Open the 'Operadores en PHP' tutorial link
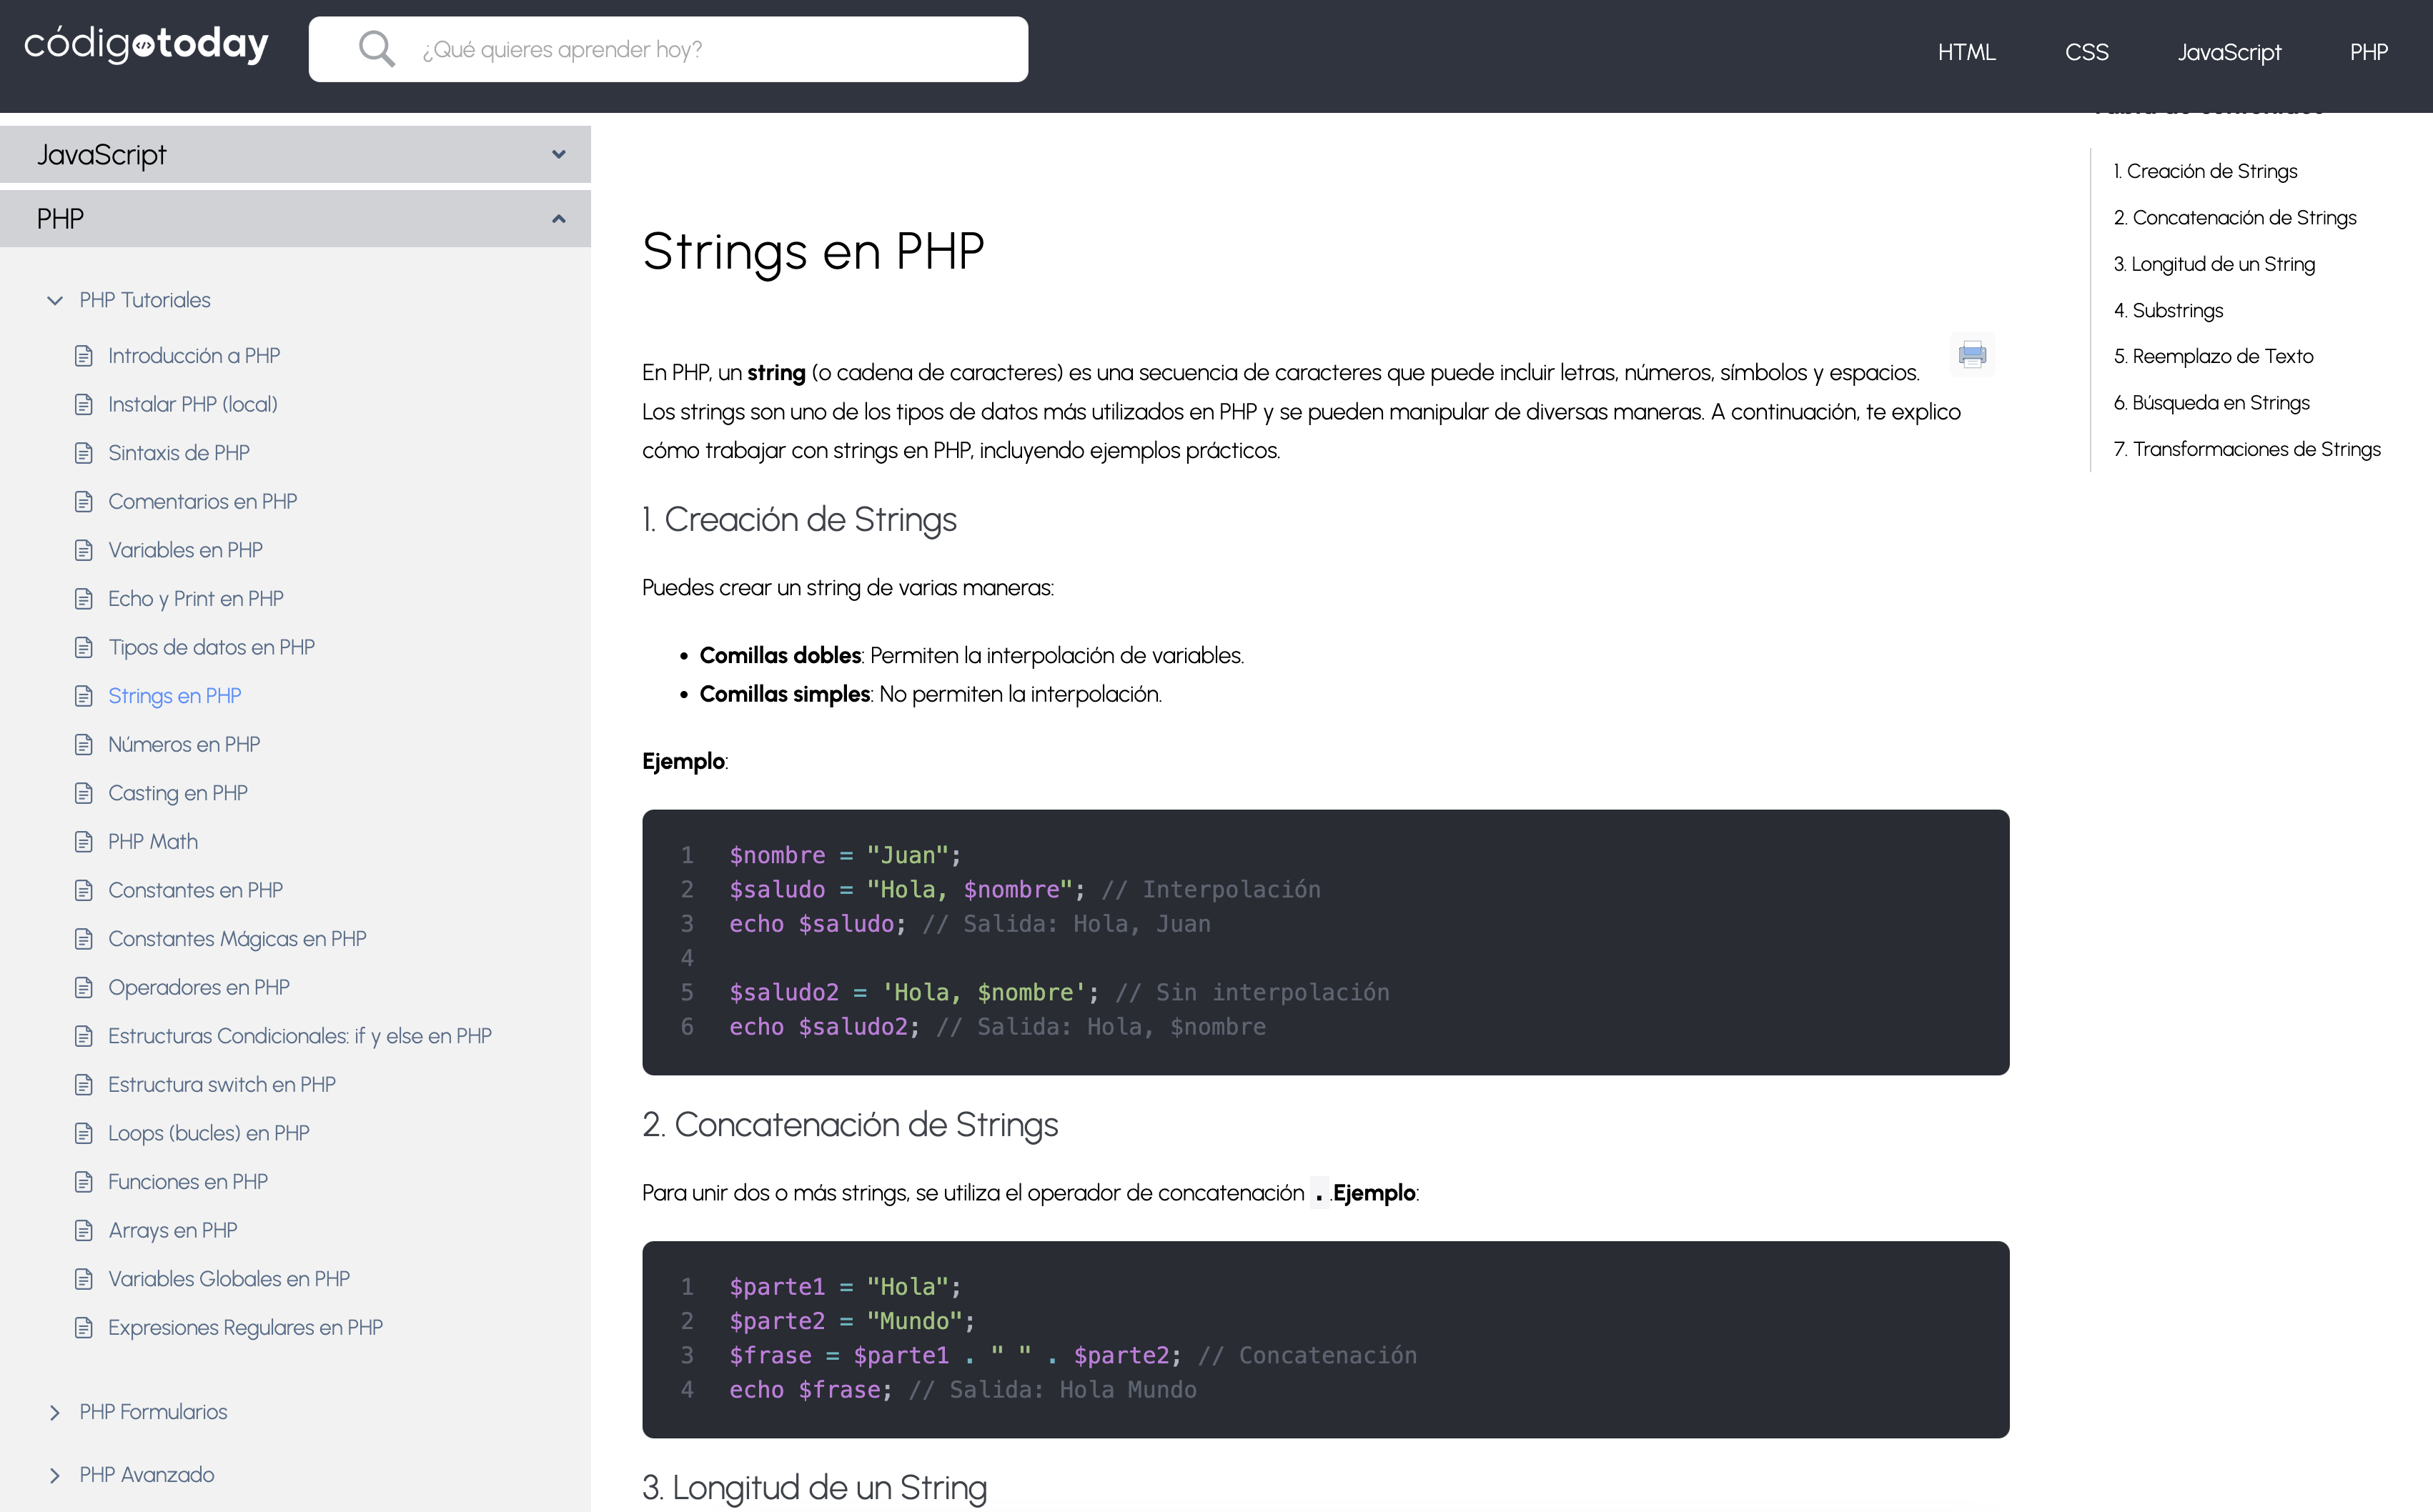The height and width of the screenshot is (1512, 2433). pyautogui.click(x=199, y=987)
